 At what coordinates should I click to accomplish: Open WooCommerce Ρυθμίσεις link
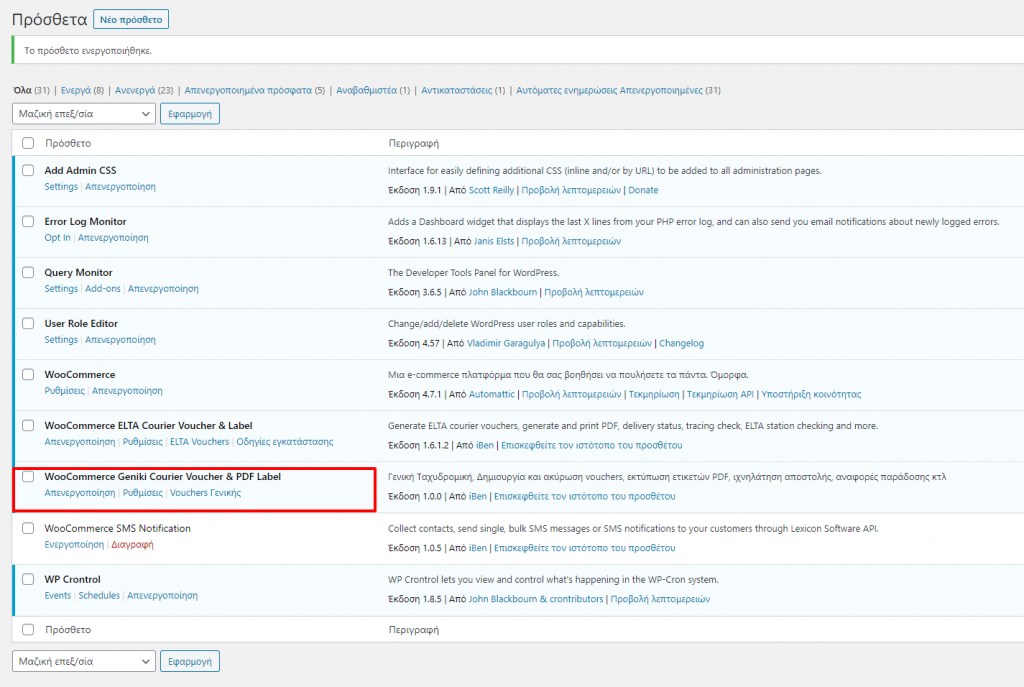pyautogui.click(x=65, y=391)
